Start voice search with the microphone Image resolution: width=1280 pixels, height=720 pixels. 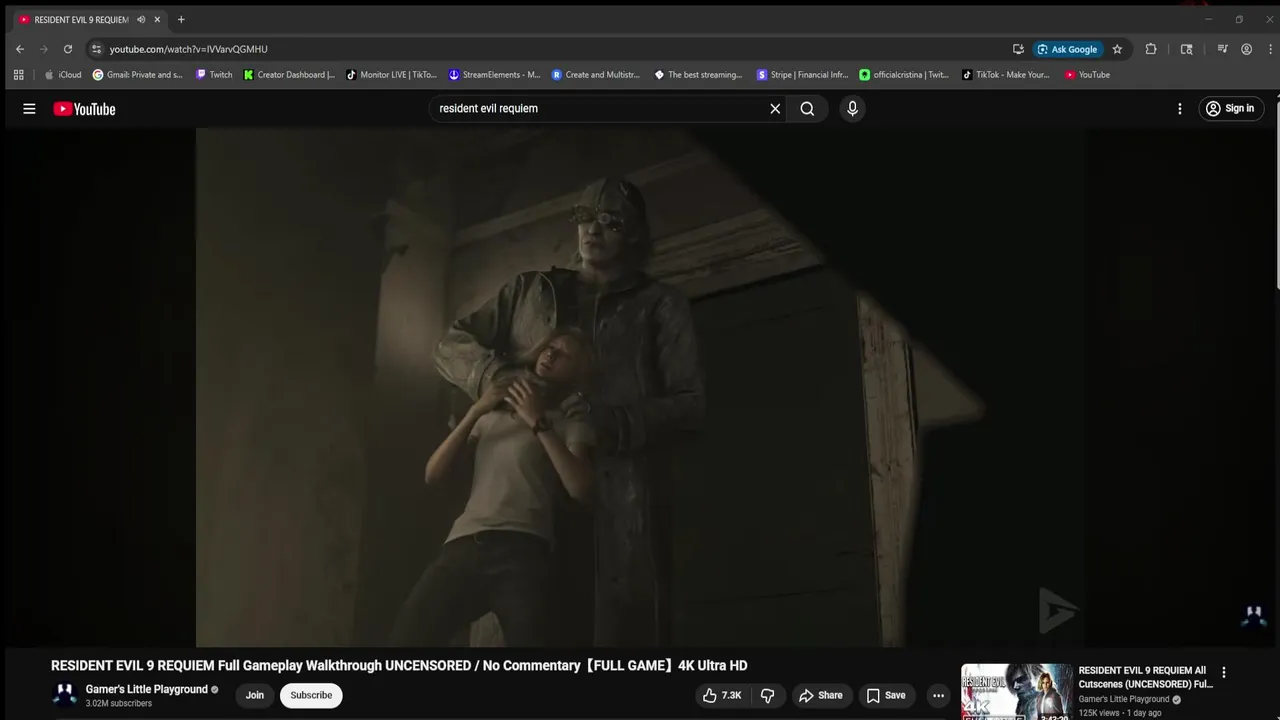(x=852, y=109)
